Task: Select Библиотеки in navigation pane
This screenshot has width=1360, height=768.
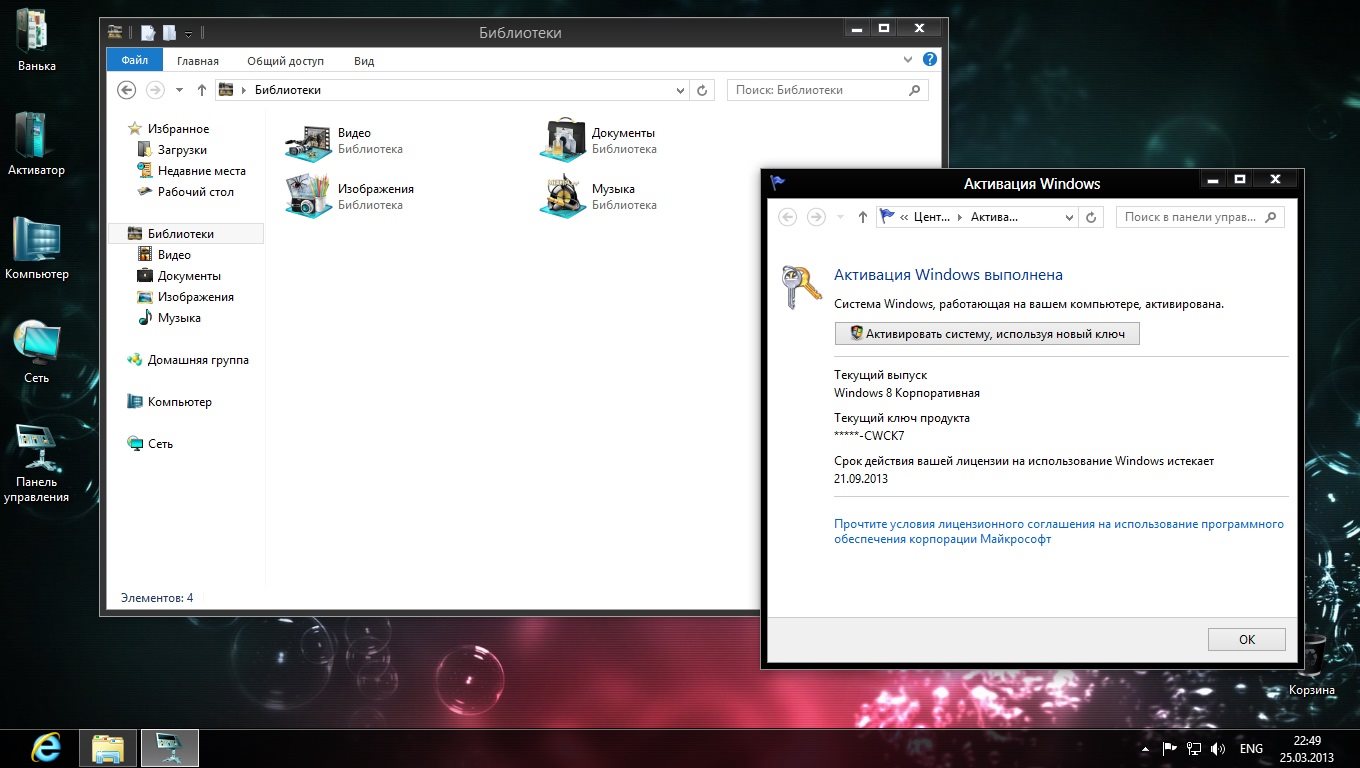Action: tap(186, 234)
